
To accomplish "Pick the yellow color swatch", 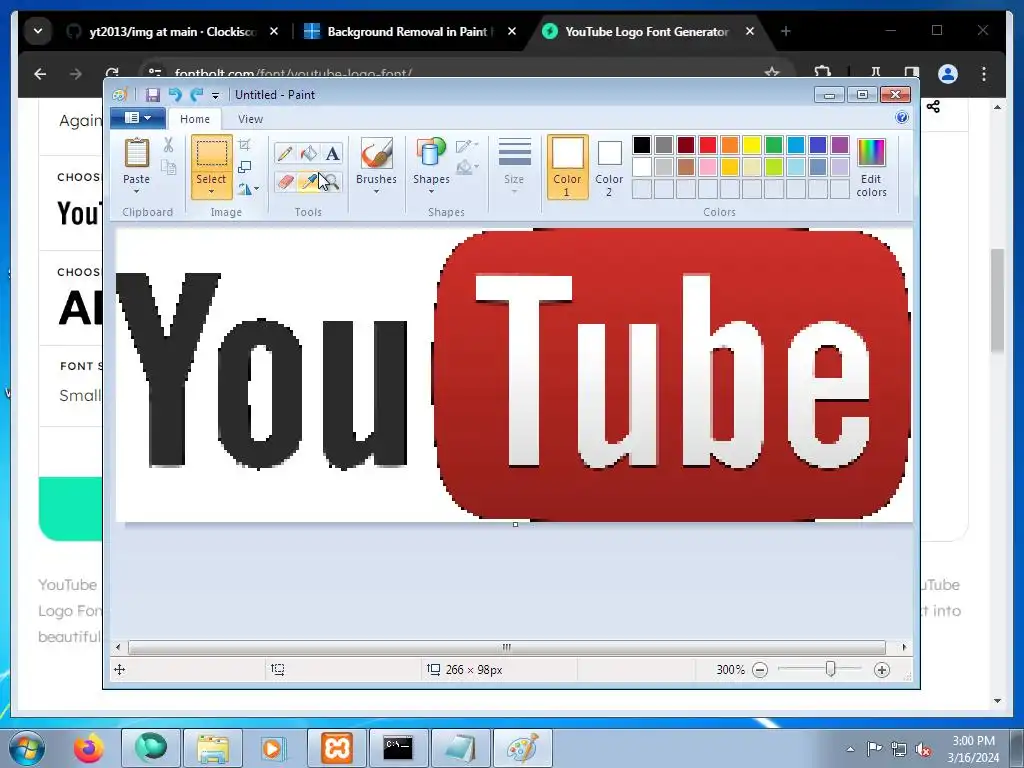I will tap(752, 145).
